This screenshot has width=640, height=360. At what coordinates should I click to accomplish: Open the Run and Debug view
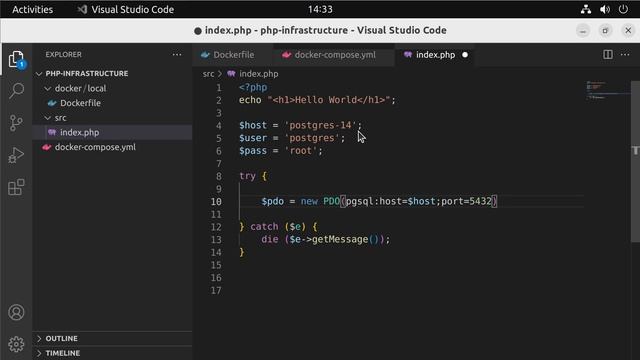16,155
